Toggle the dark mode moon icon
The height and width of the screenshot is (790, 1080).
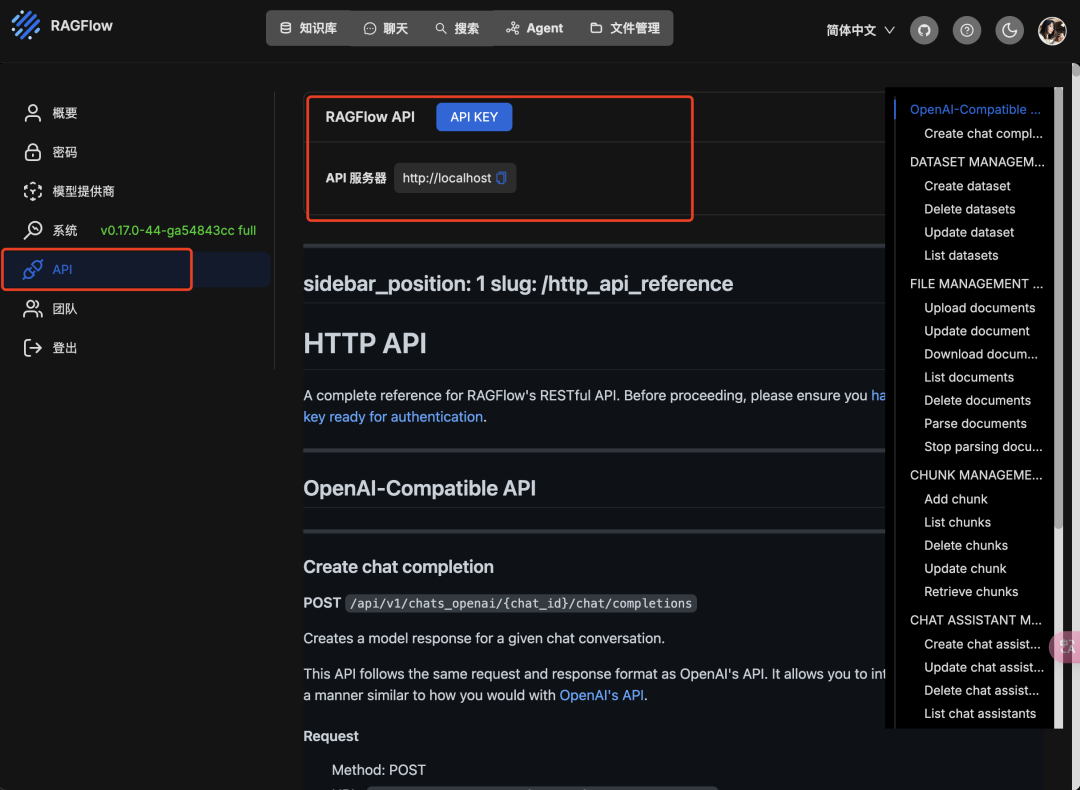pos(1009,30)
